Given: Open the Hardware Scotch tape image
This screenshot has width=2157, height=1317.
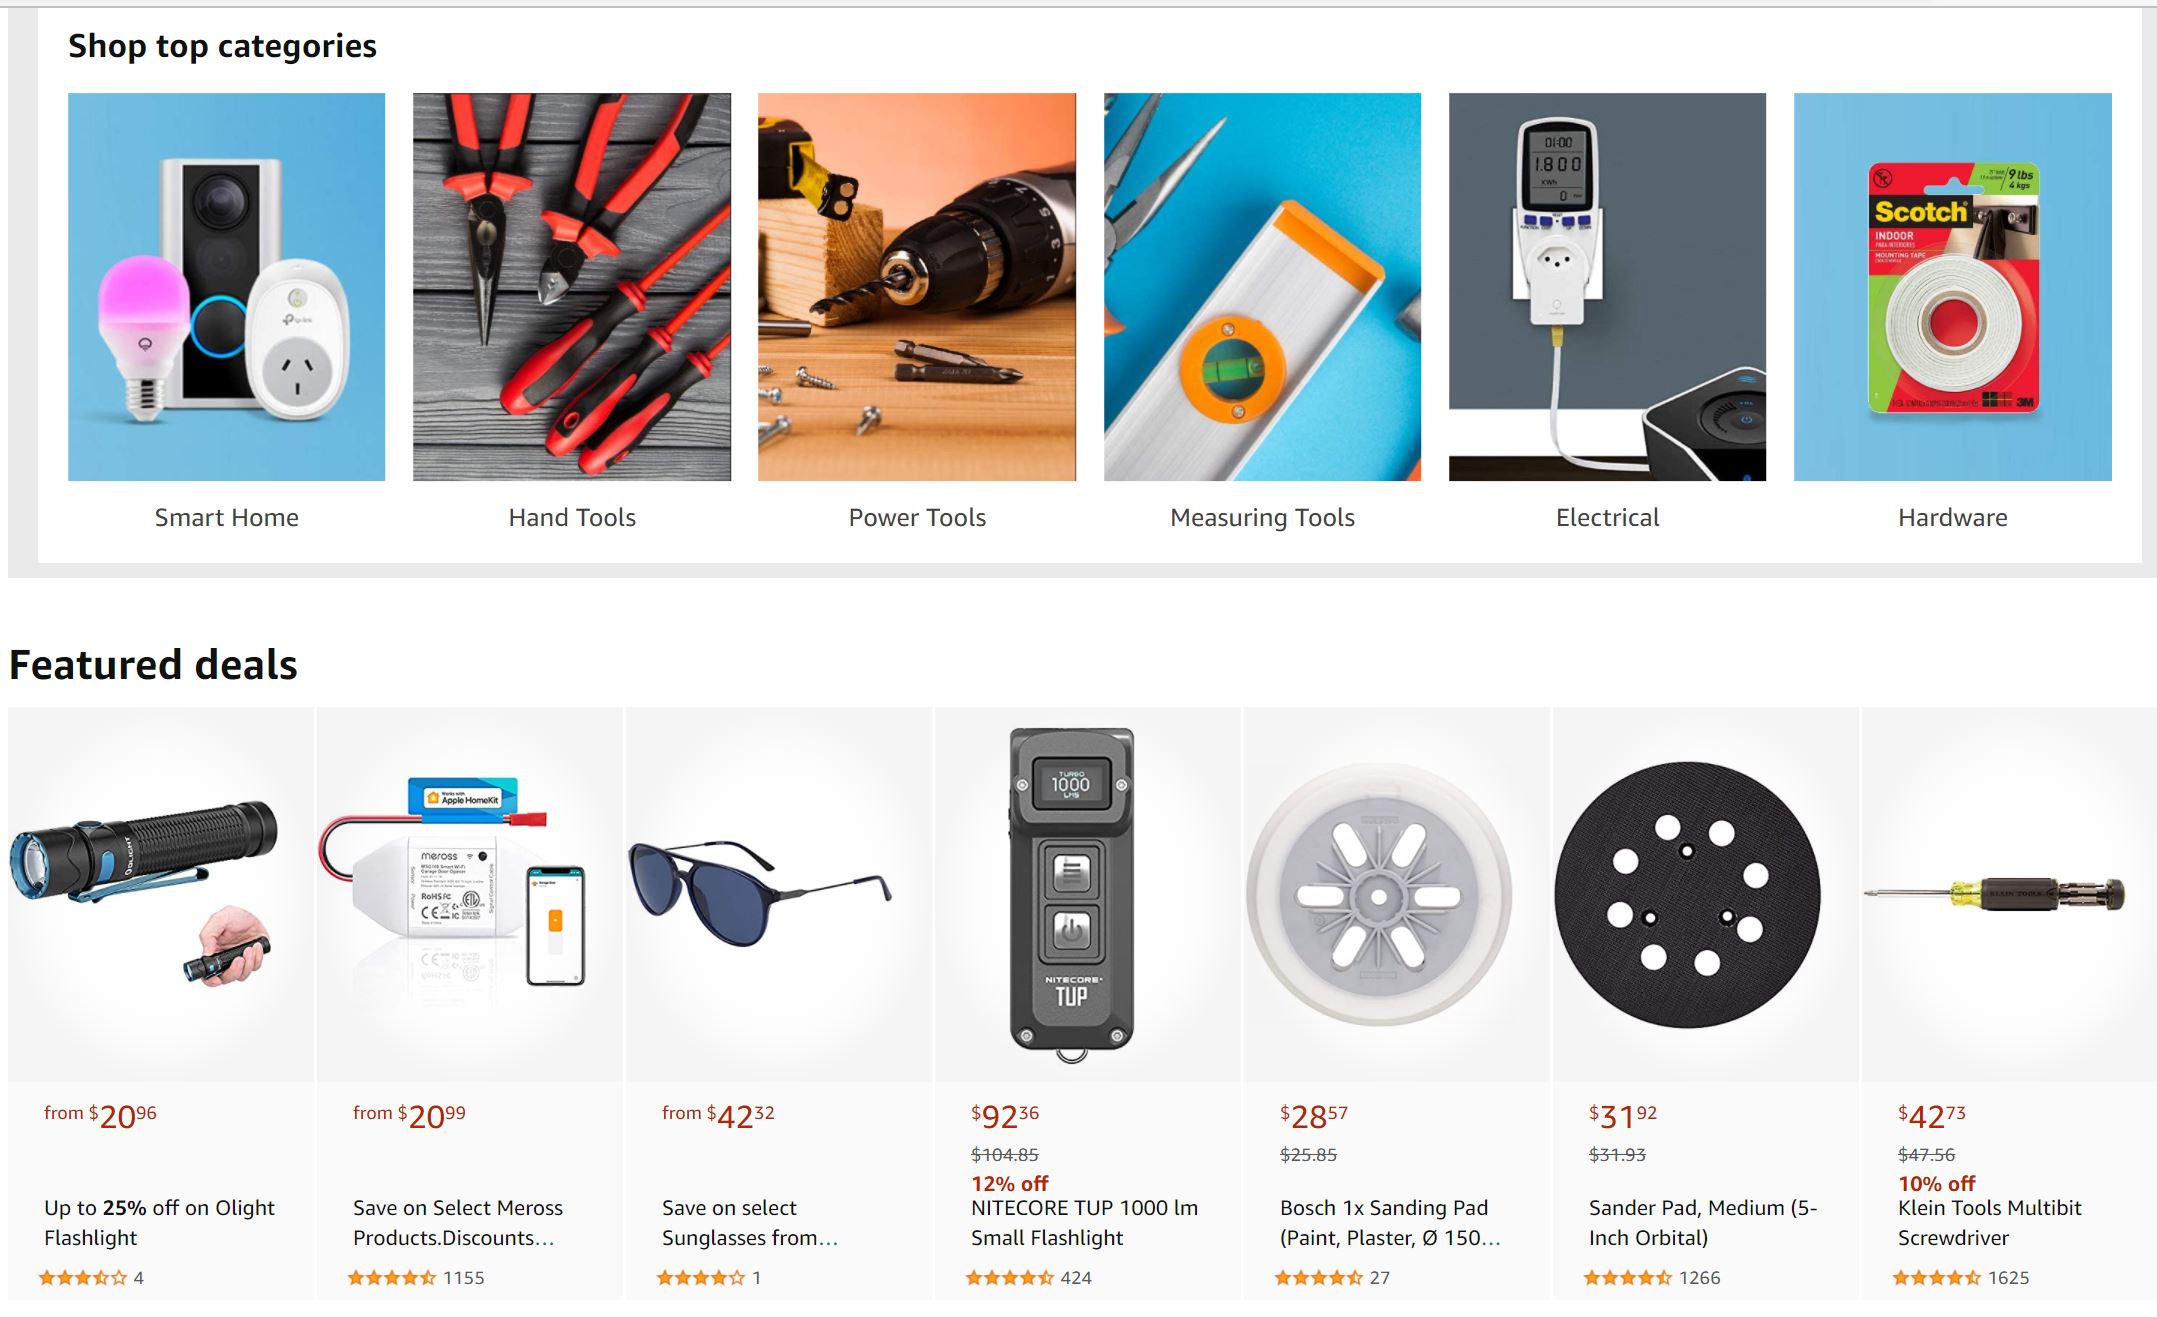Looking at the screenshot, I should click(1953, 287).
